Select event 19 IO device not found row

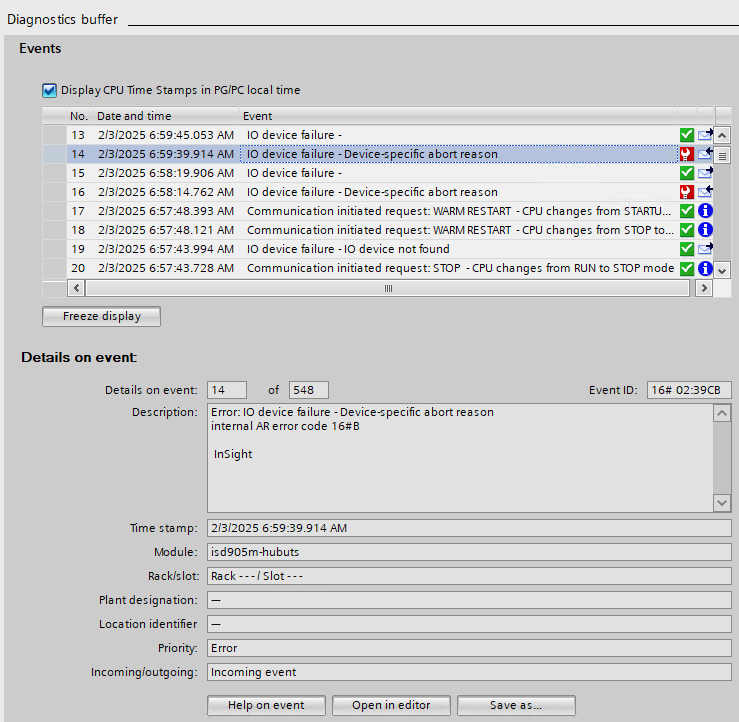point(348,249)
